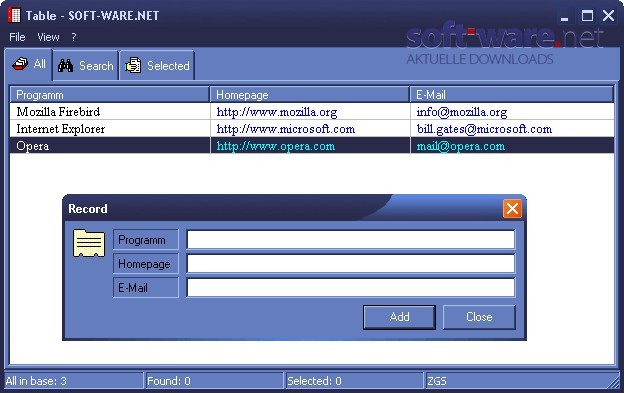
Task: Click the yellow note icon in Record dialog
Action: (89, 243)
